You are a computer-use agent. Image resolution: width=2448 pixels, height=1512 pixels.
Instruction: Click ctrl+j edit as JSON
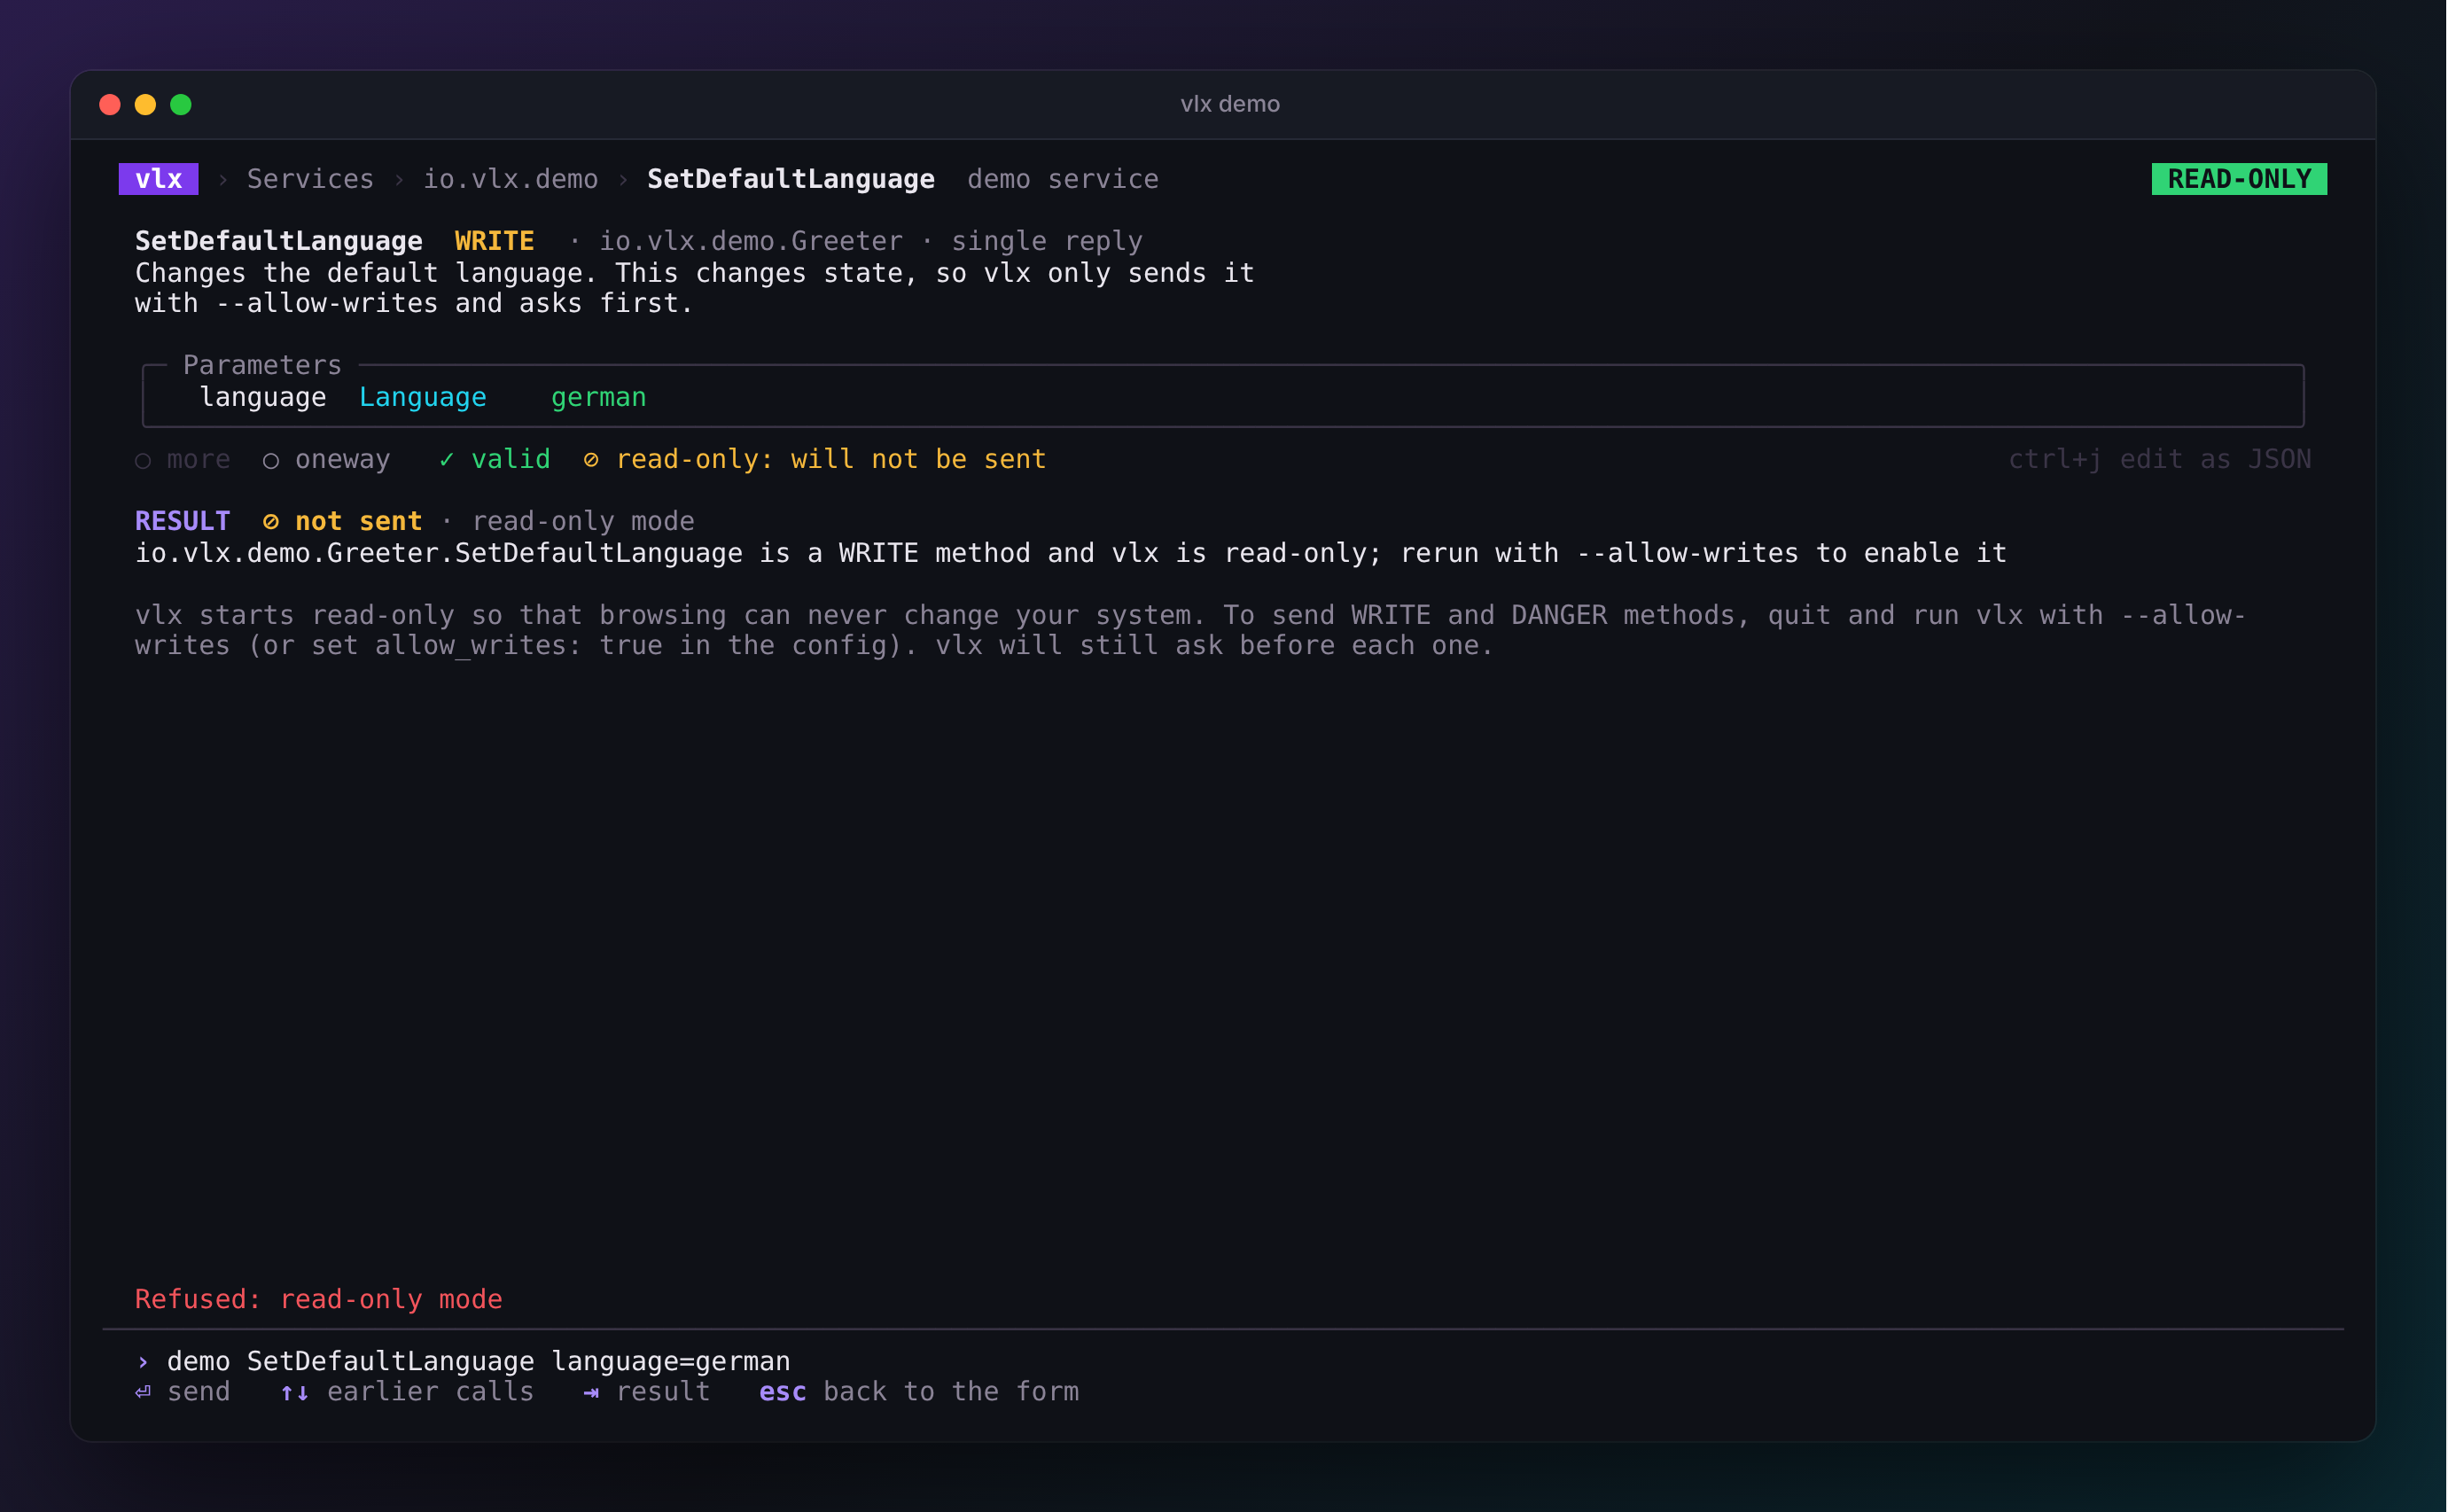coord(2160,459)
